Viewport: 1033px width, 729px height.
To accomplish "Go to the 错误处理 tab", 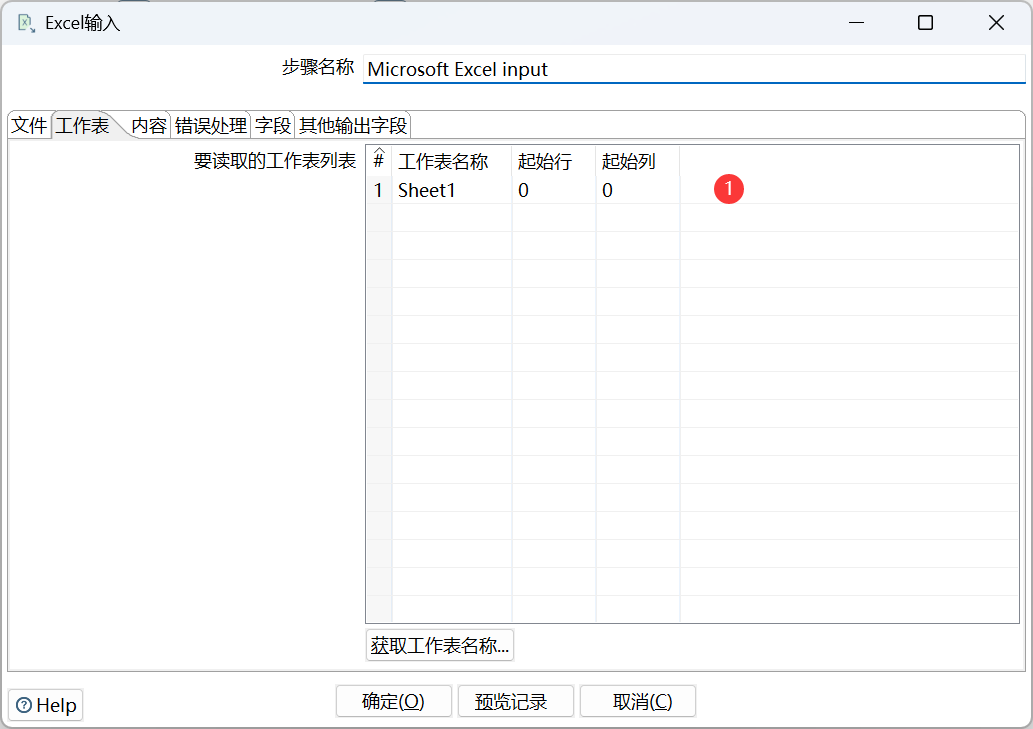I will pyautogui.click(x=211, y=125).
